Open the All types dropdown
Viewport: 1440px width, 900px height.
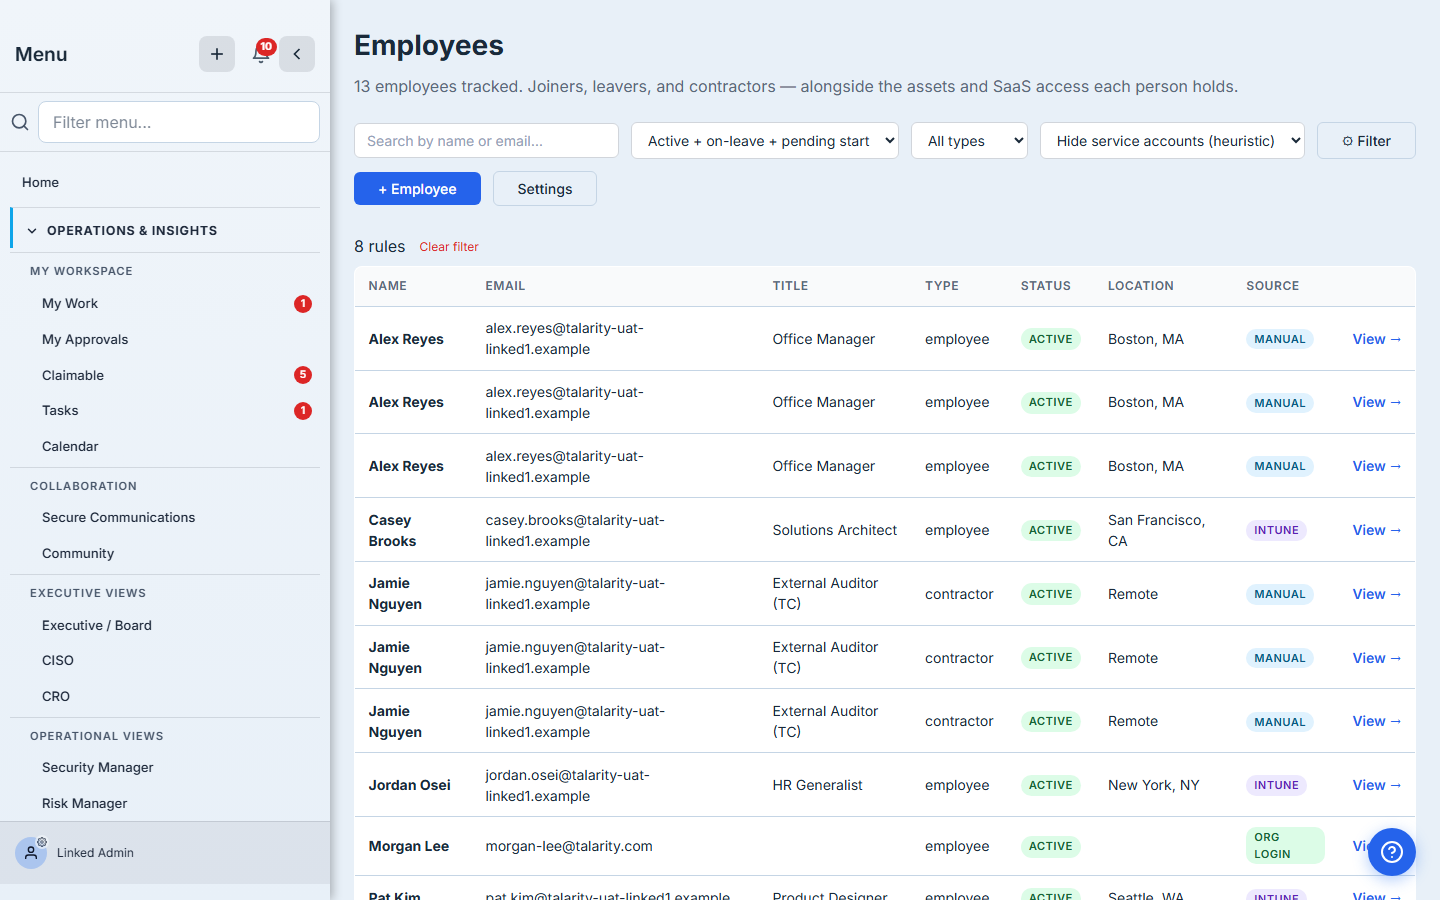click(x=969, y=141)
